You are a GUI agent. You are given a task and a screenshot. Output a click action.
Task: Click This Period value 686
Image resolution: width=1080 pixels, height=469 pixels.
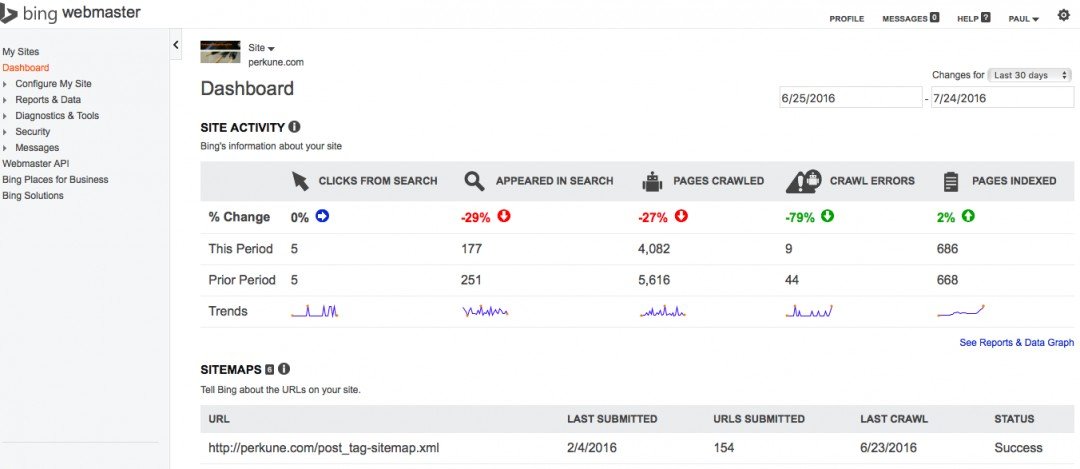coord(947,249)
